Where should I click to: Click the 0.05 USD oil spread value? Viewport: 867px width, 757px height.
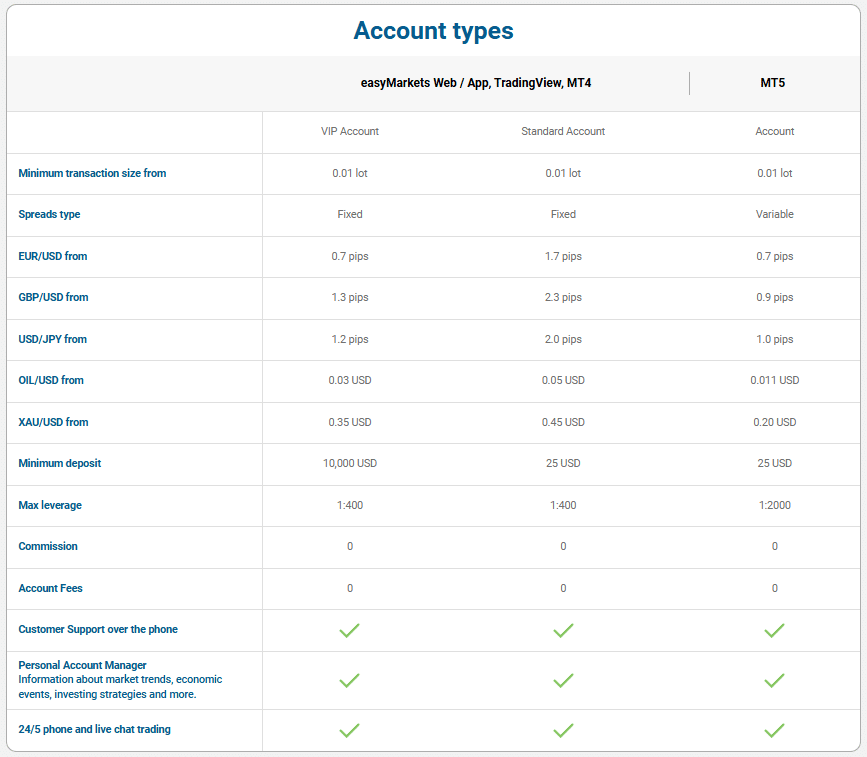pos(563,380)
